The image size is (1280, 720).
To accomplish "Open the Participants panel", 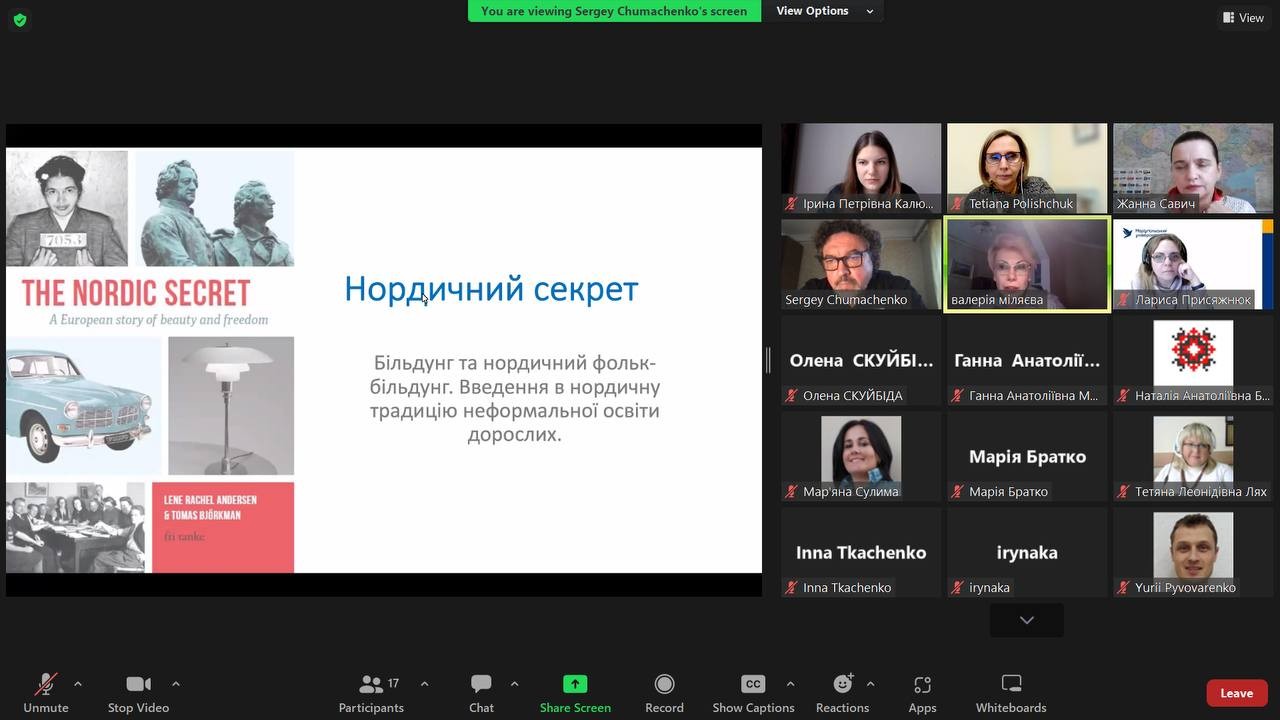I will (x=371, y=693).
